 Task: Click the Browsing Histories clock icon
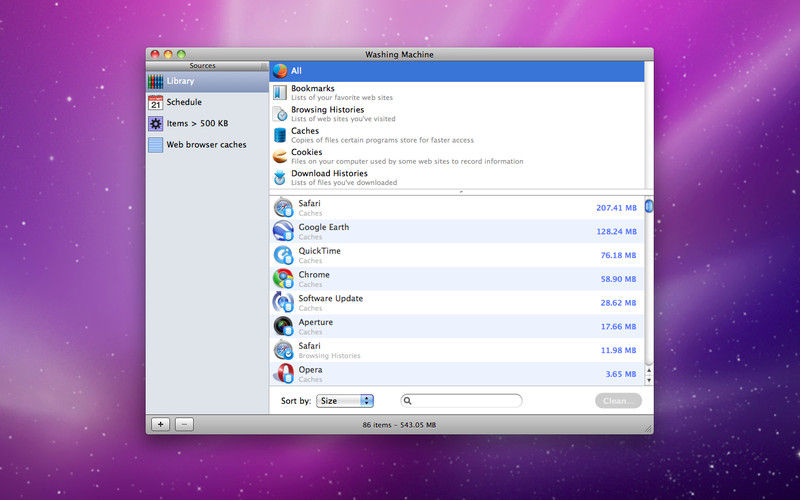[x=280, y=114]
